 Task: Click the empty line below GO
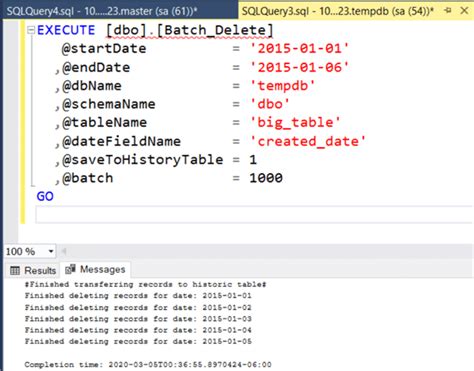pyautogui.click(x=253, y=214)
